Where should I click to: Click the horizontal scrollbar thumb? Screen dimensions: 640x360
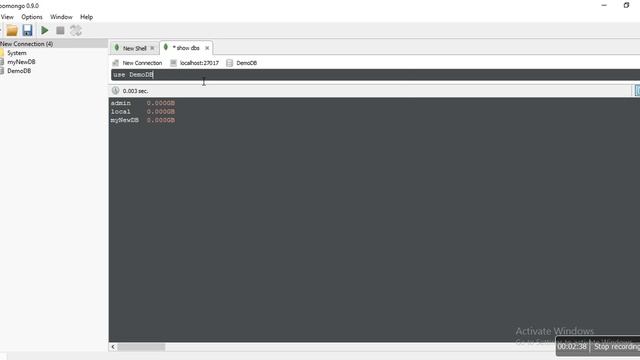(x=141, y=347)
